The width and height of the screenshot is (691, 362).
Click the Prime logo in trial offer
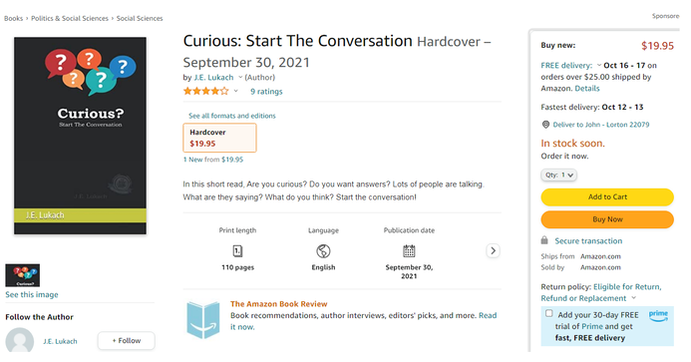point(658,316)
